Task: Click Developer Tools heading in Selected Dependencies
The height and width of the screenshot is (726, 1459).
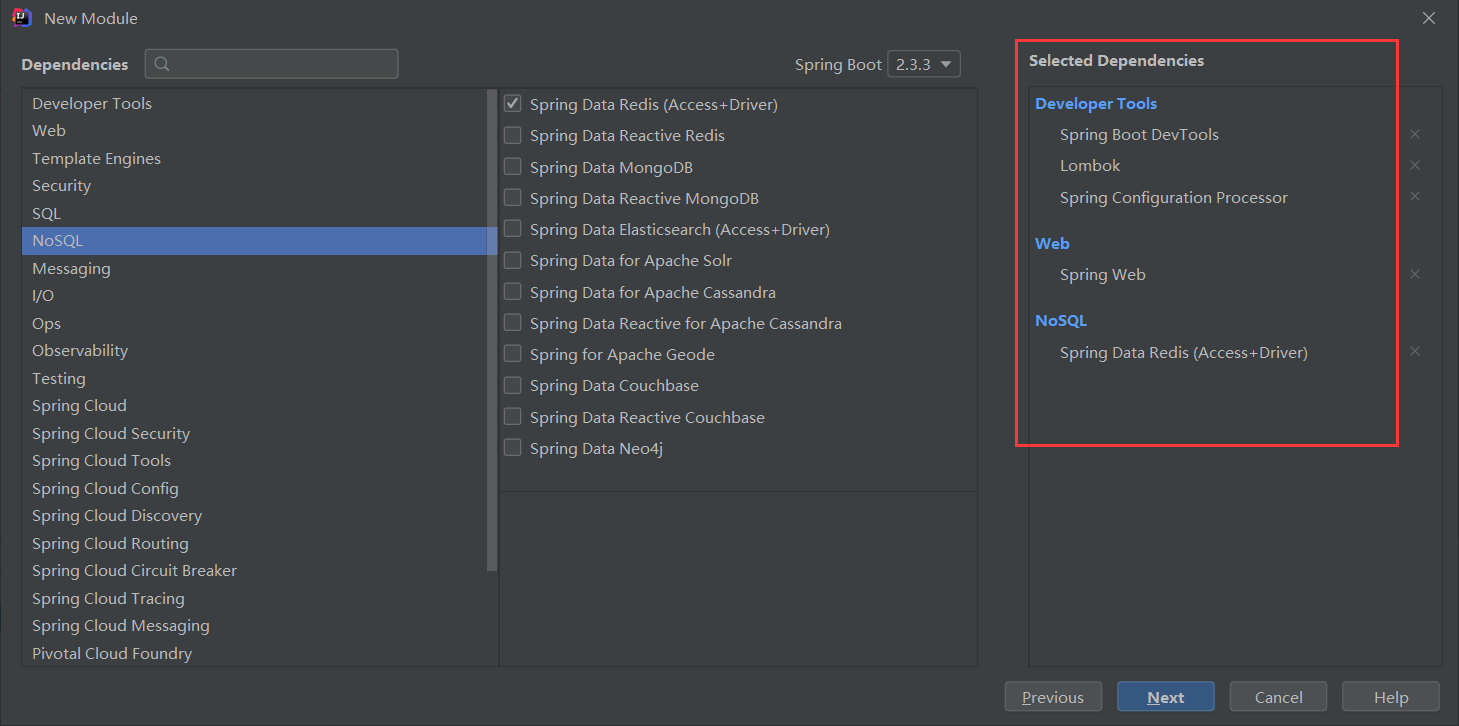Action: pyautogui.click(x=1096, y=103)
